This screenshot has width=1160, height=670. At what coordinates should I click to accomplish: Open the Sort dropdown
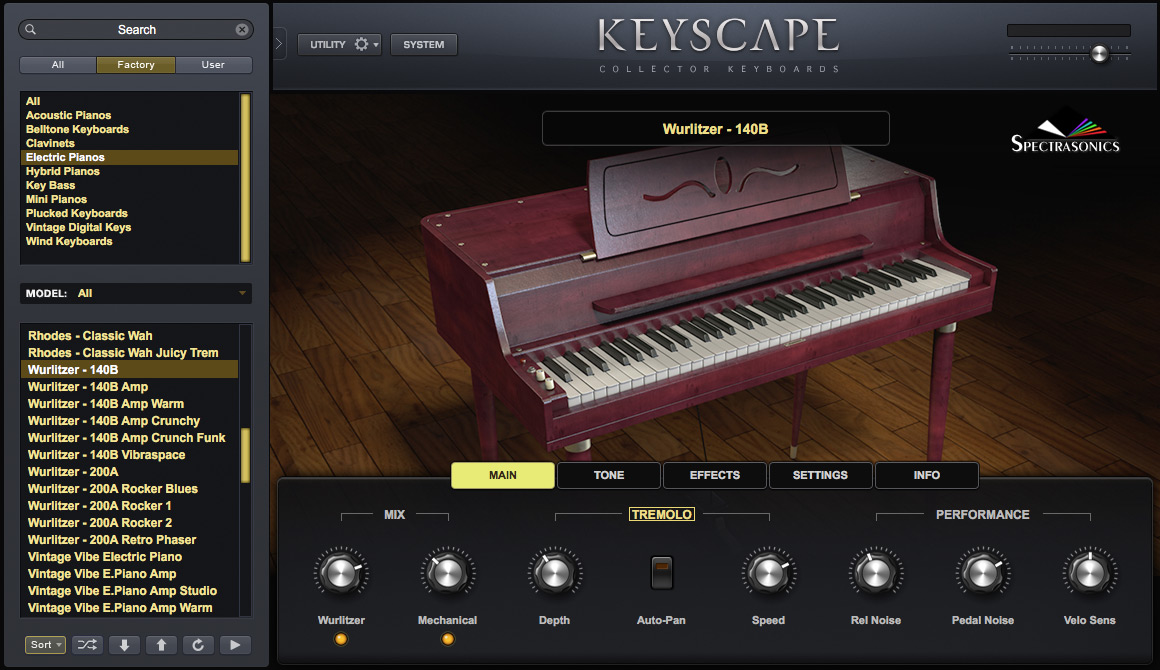[45, 645]
